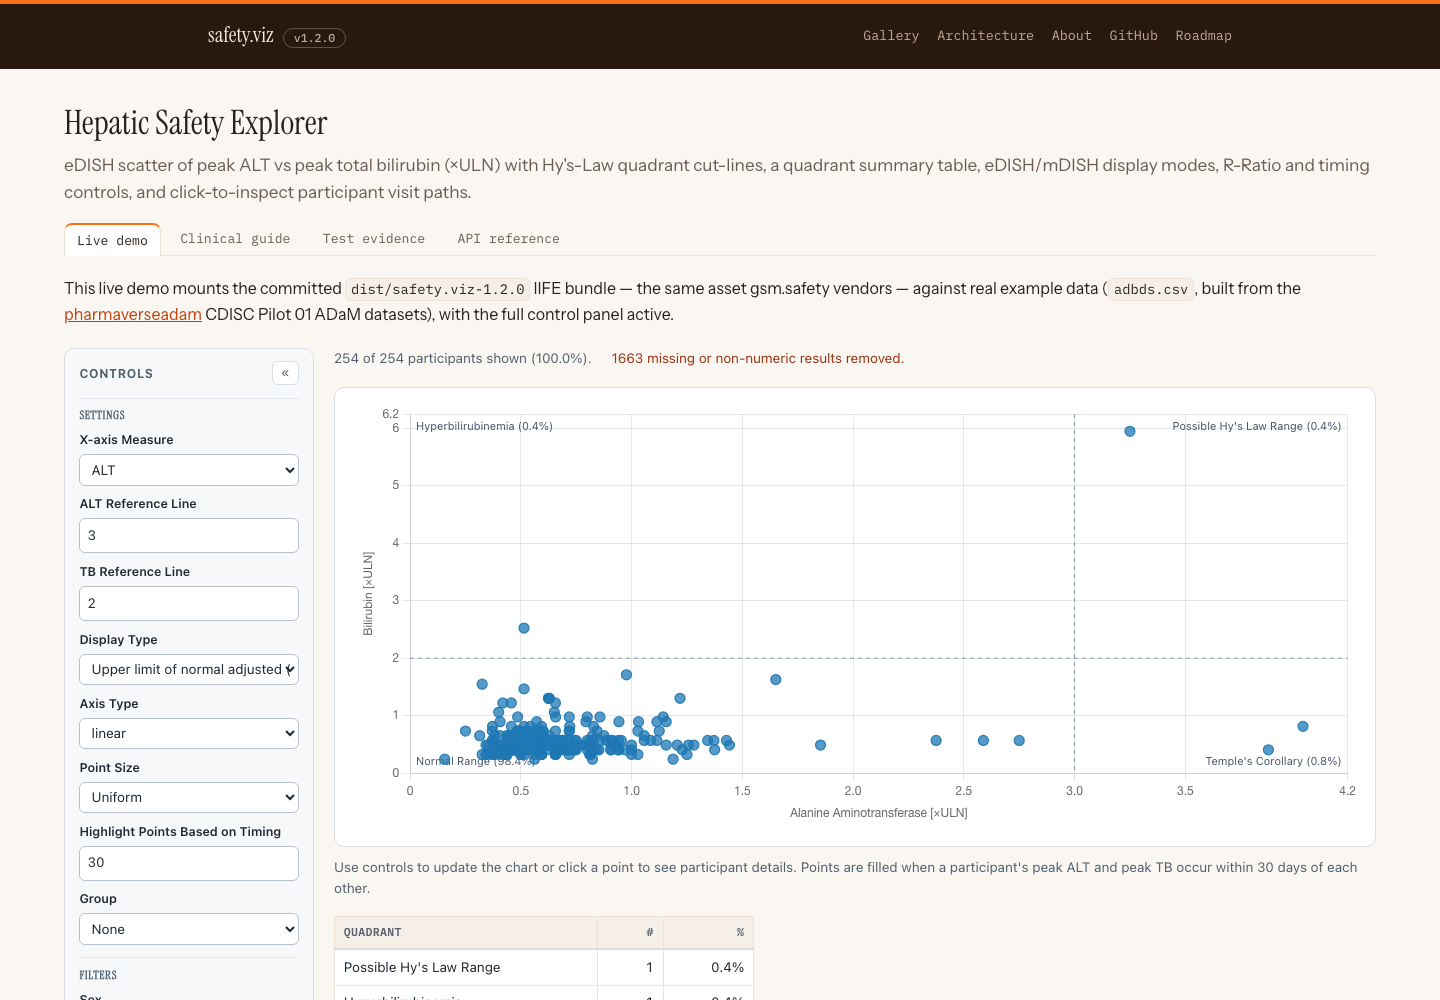The width and height of the screenshot is (1440, 1000).
Task: Click the Bilirubin [×ULN] y-axis title
Action: [x=368, y=594]
